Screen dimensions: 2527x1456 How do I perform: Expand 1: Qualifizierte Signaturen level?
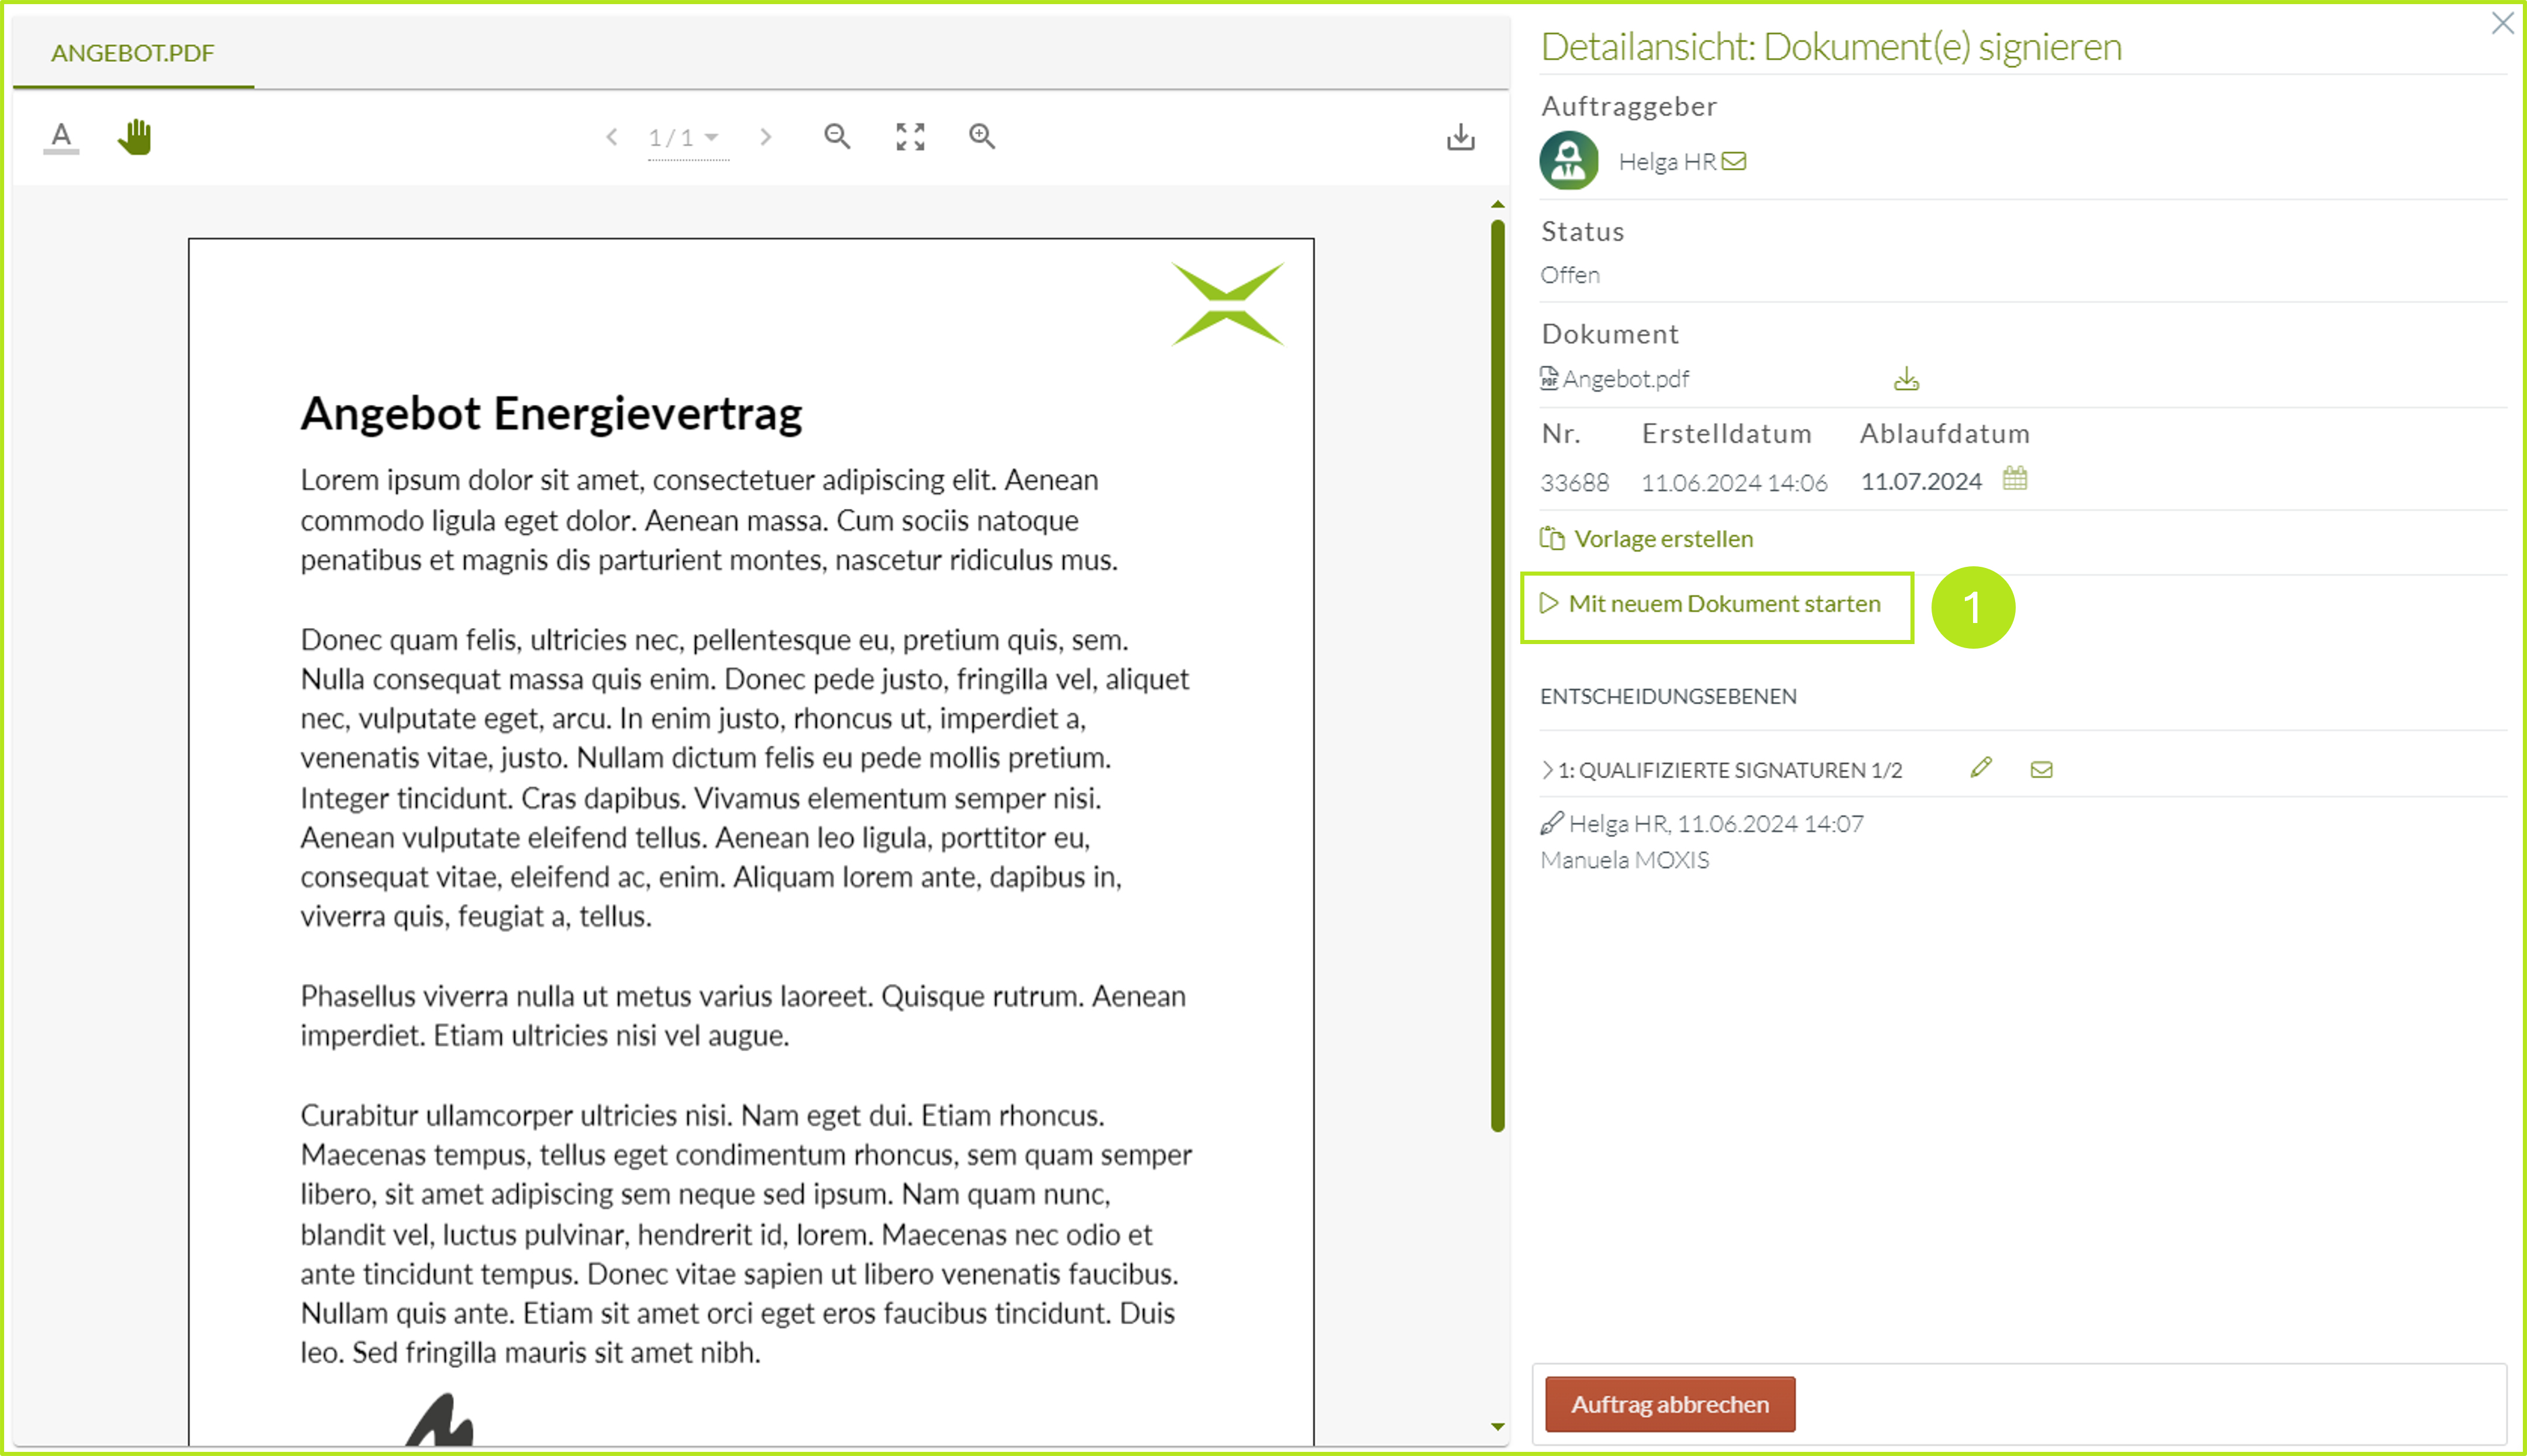tap(1548, 769)
